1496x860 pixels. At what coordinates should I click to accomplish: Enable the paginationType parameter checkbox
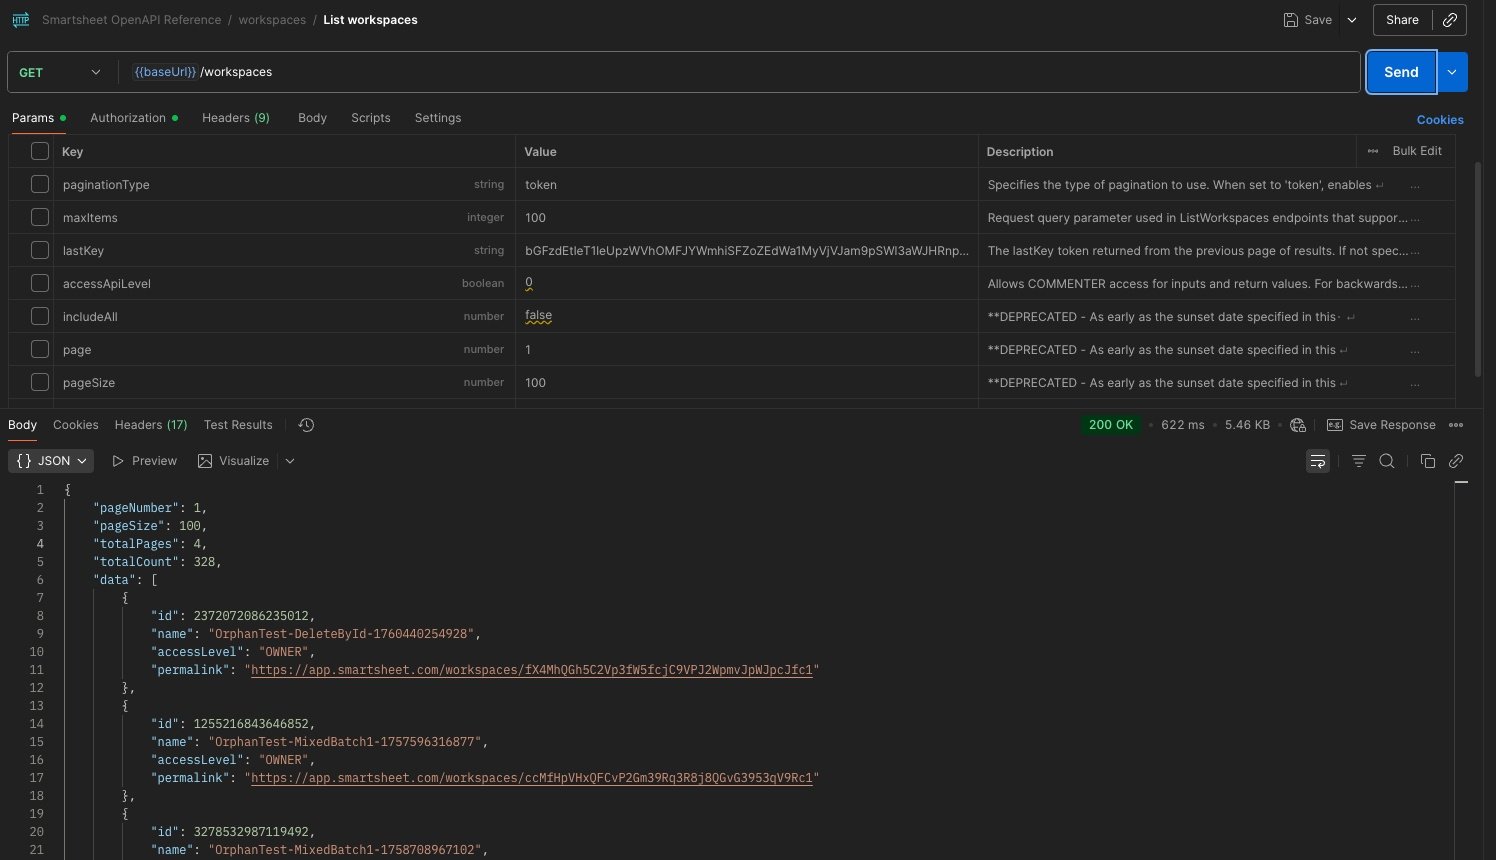tap(40, 184)
